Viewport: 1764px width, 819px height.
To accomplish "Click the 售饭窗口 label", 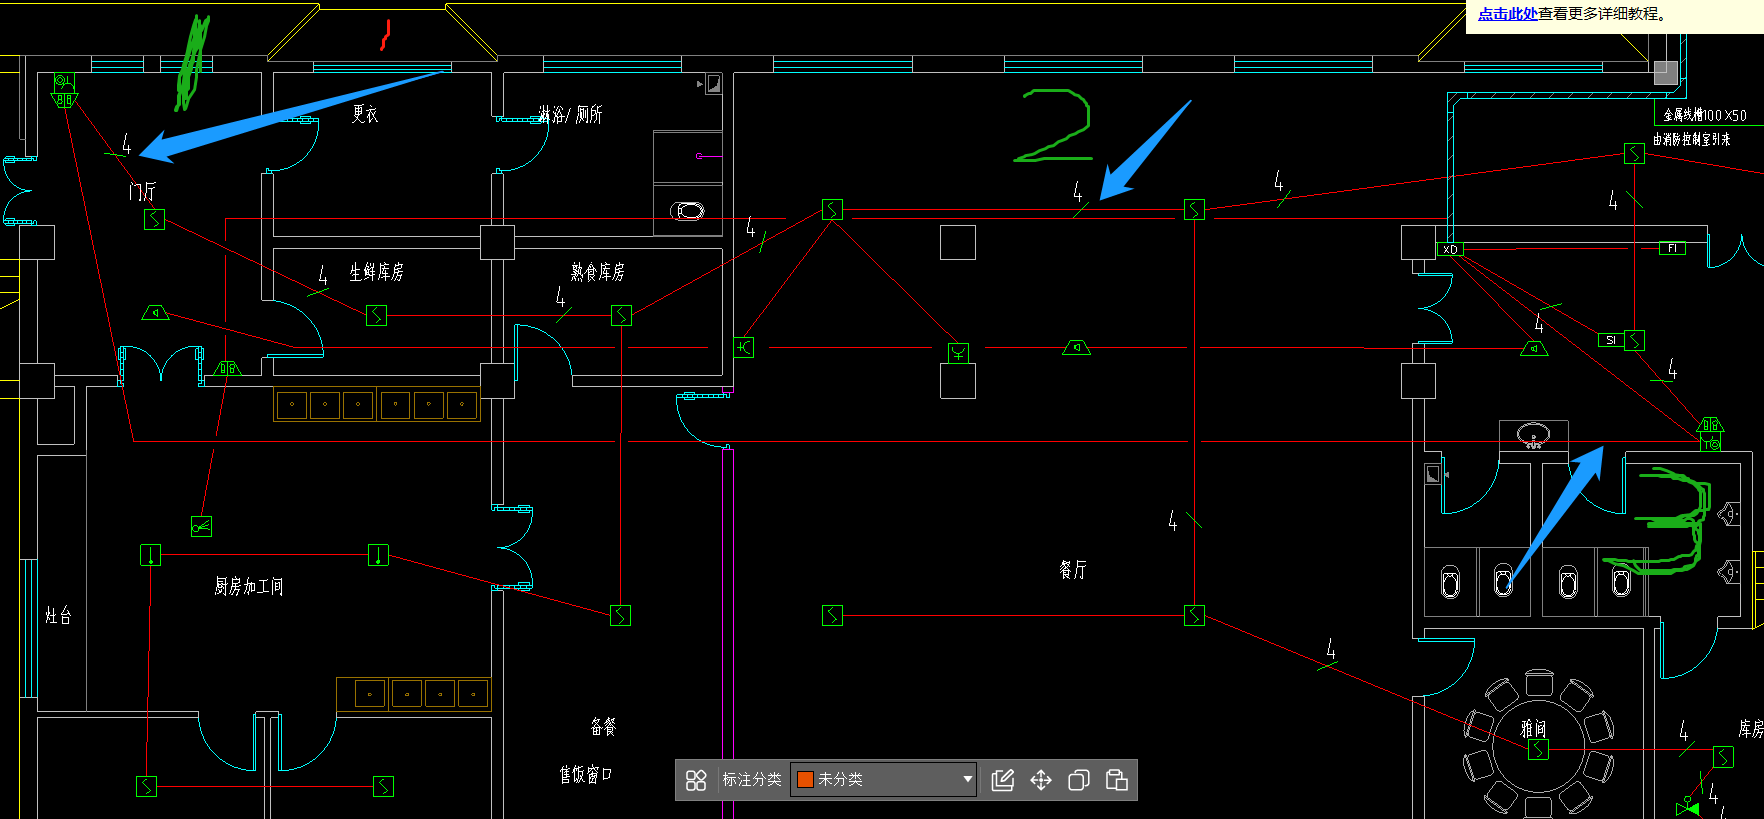I will tap(586, 774).
